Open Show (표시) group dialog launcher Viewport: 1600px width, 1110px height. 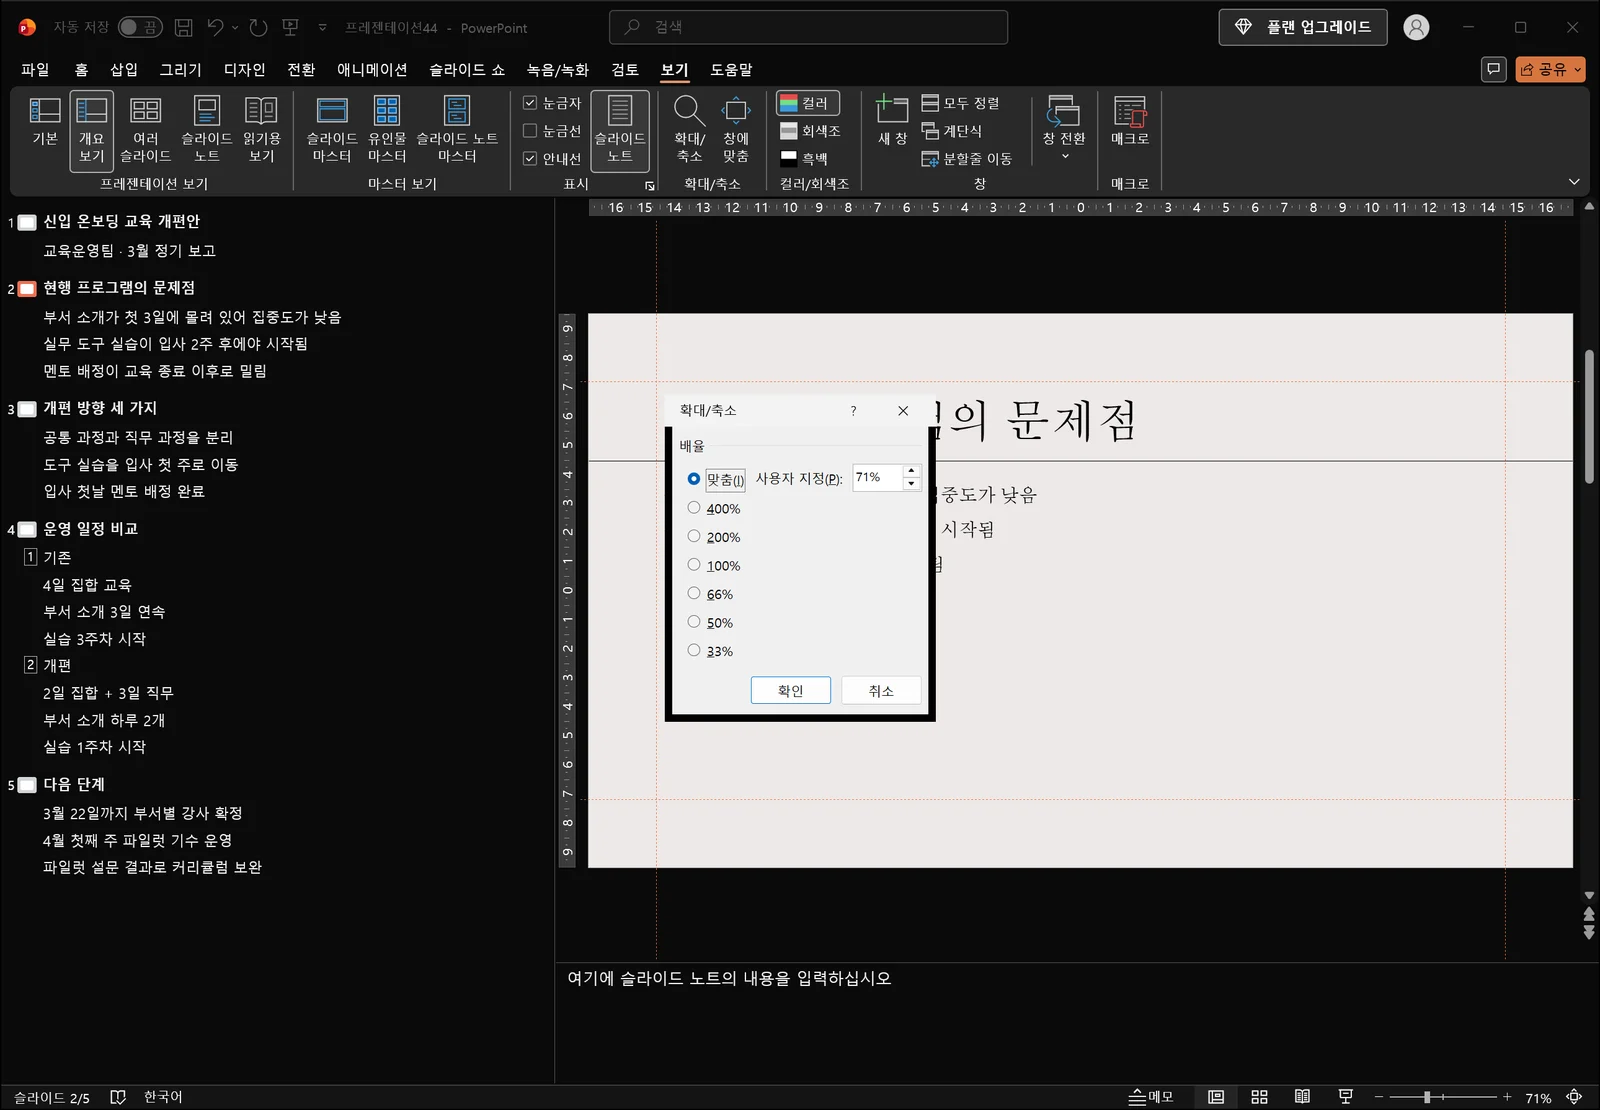(x=649, y=186)
